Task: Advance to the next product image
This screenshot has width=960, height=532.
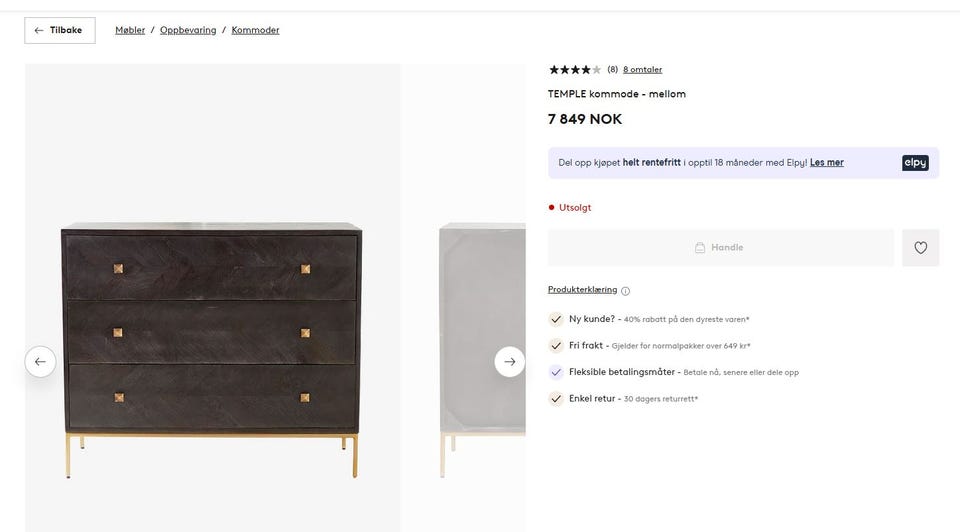Action: (x=510, y=362)
